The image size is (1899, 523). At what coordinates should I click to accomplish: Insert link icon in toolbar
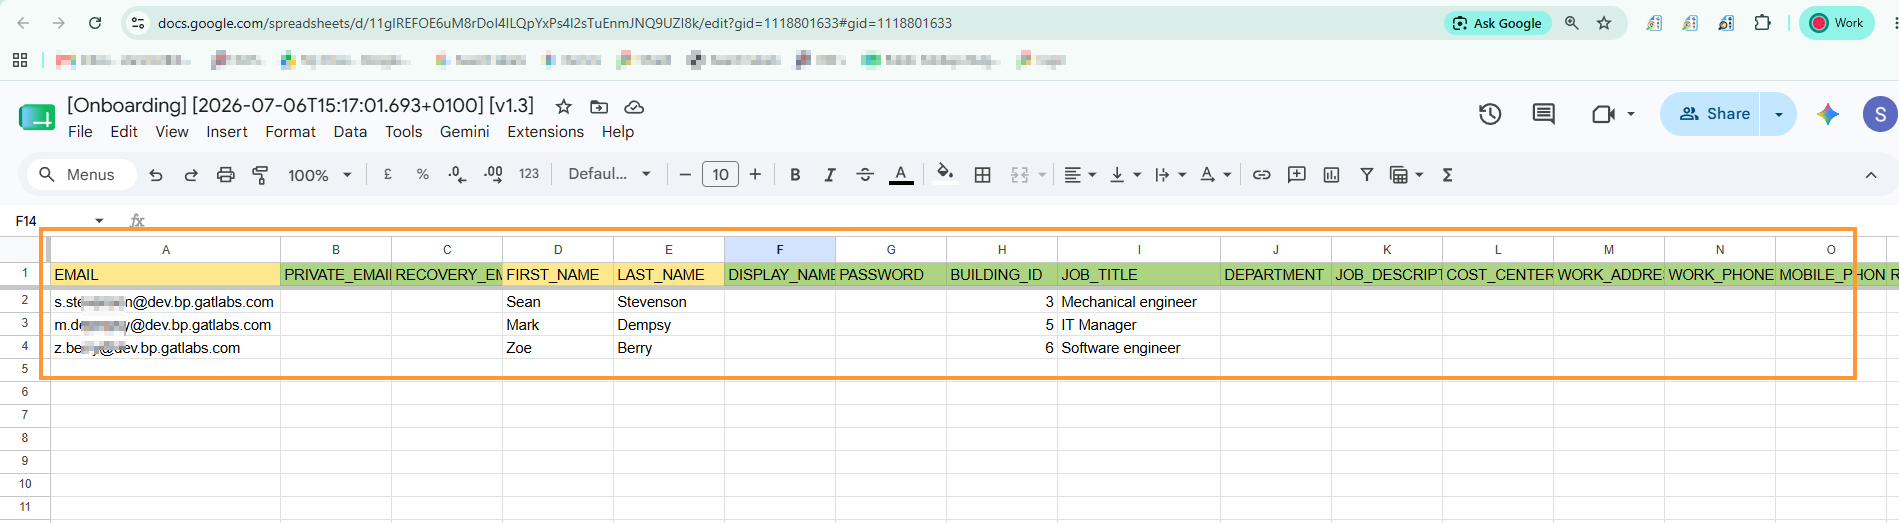click(1262, 175)
